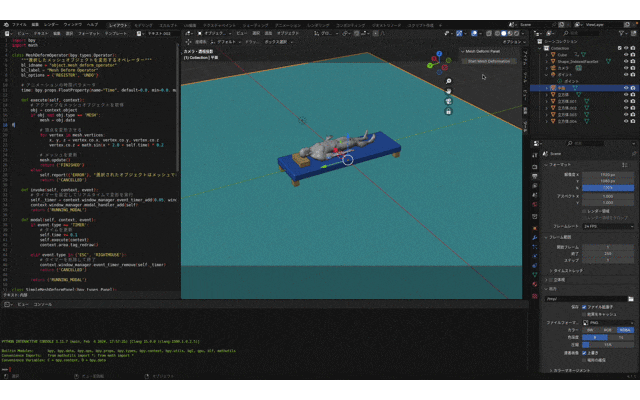Switch to the モデリング workspace tab
Viewport: 640px width, 400px height.
coord(143,25)
